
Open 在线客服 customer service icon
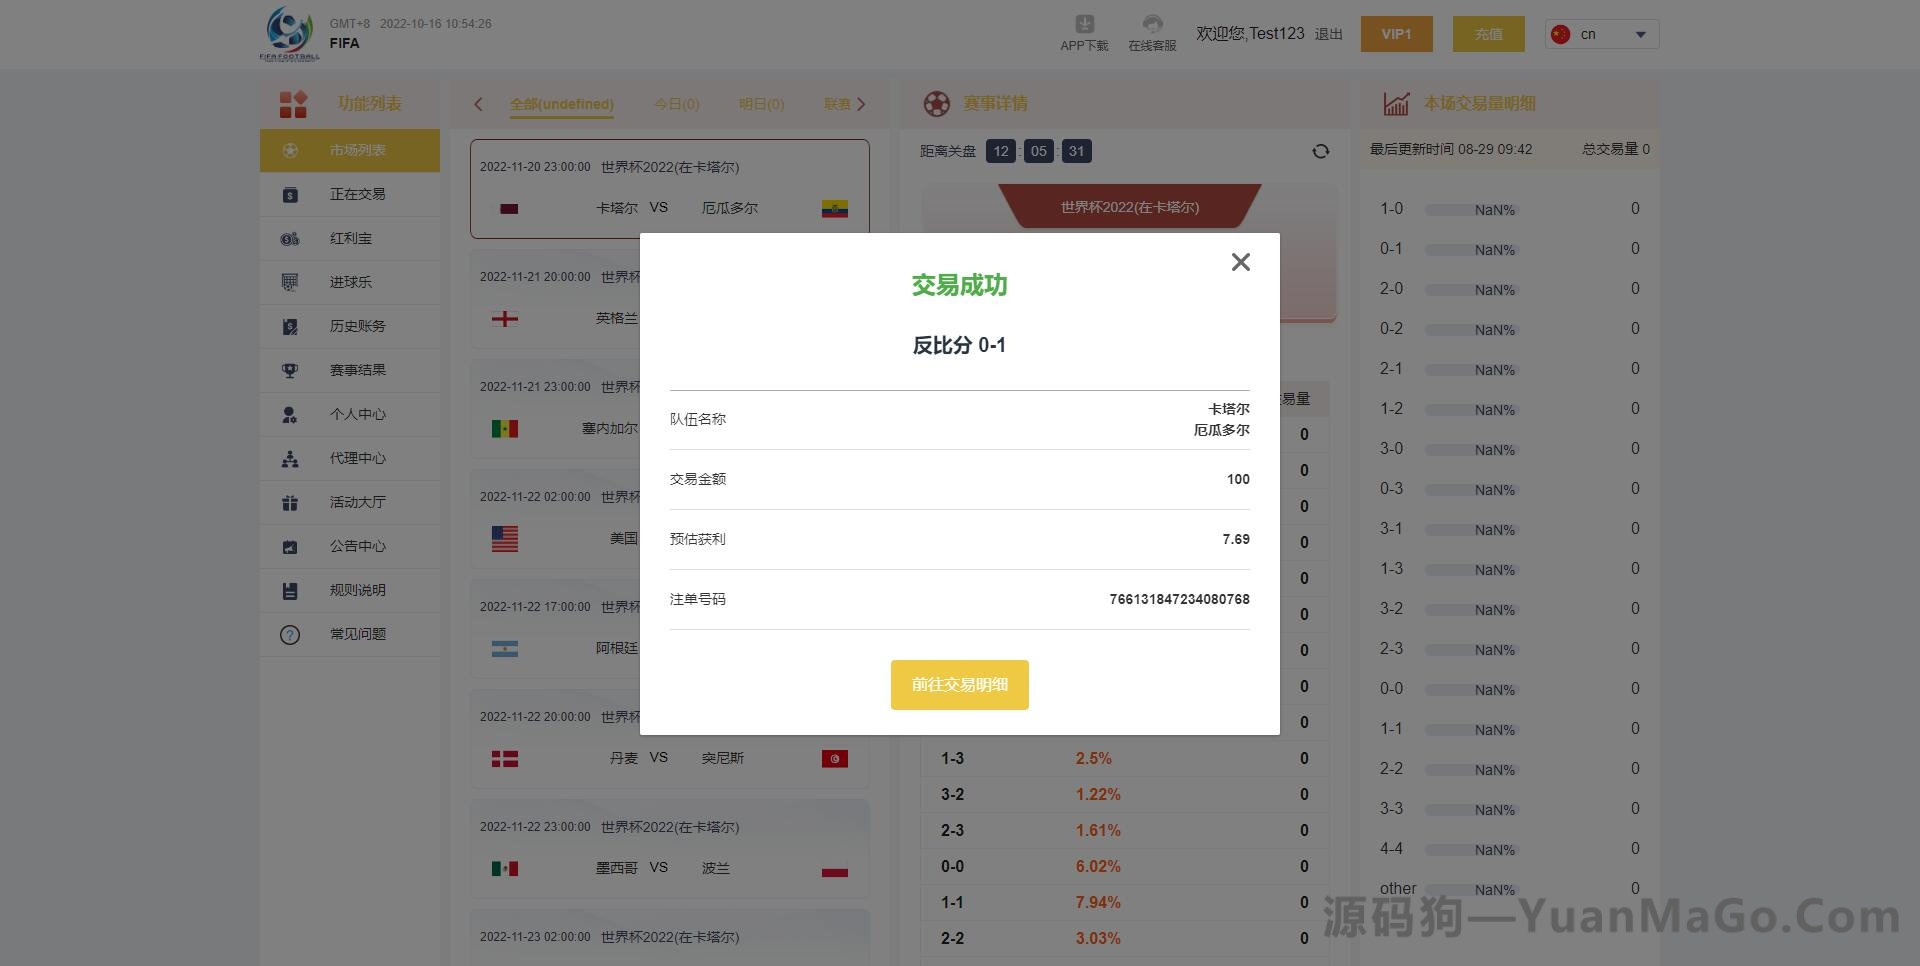click(x=1151, y=24)
